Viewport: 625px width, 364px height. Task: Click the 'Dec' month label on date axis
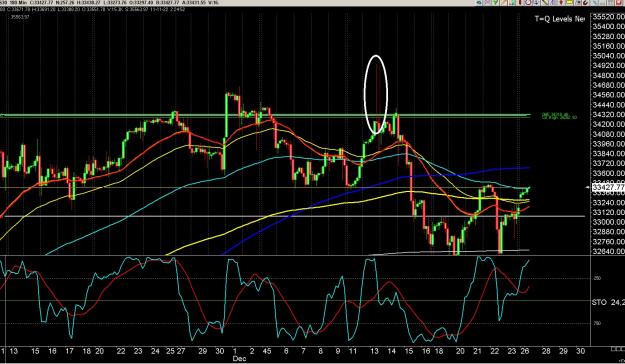[x=239, y=358]
